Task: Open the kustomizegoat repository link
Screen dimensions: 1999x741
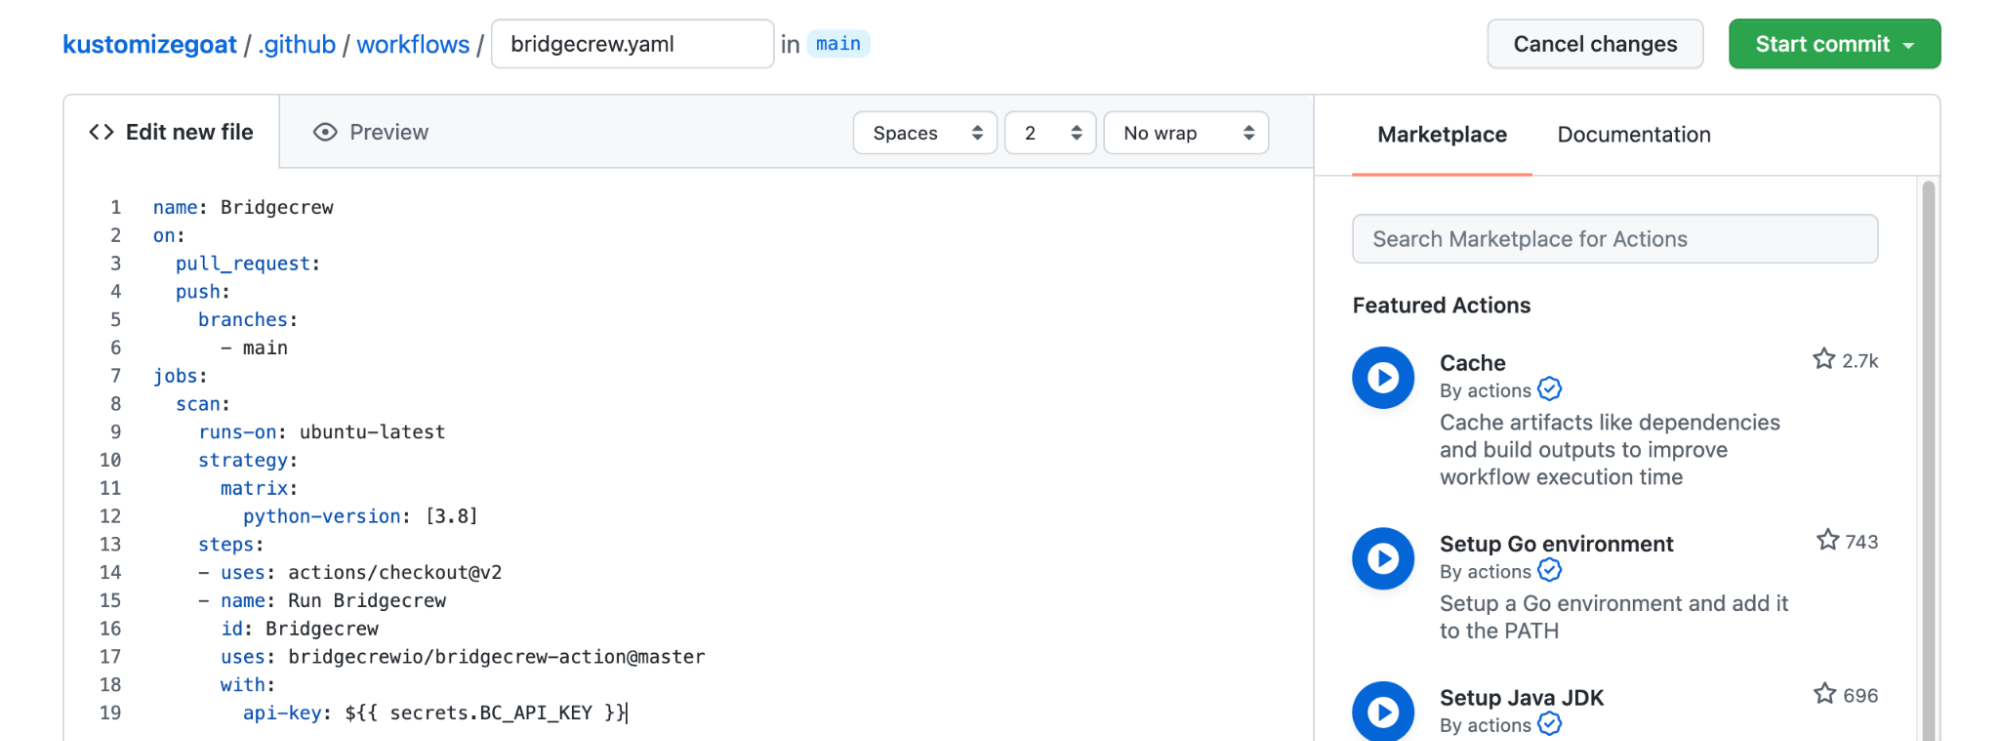Action: click(x=150, y=45)
